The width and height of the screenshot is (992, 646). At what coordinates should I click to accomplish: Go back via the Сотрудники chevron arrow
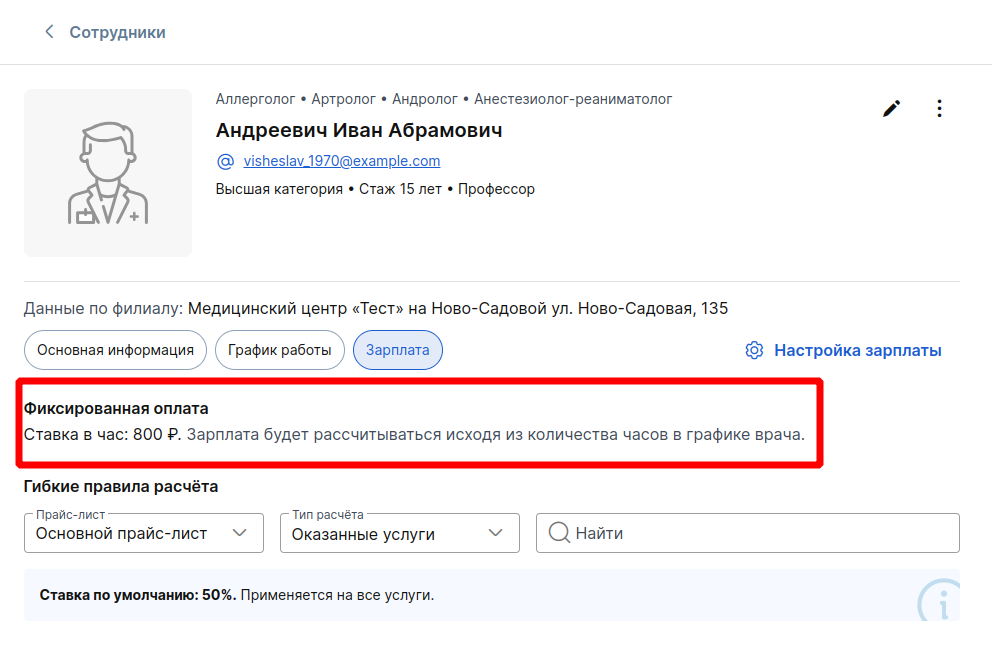click(49, 32)
